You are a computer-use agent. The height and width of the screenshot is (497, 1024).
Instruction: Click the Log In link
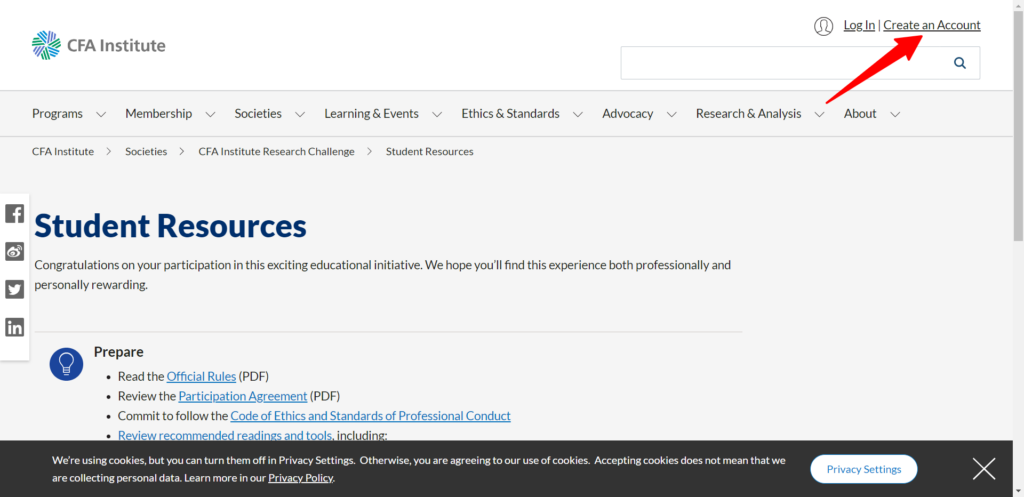pyautogui.click(x=859, y=25)
